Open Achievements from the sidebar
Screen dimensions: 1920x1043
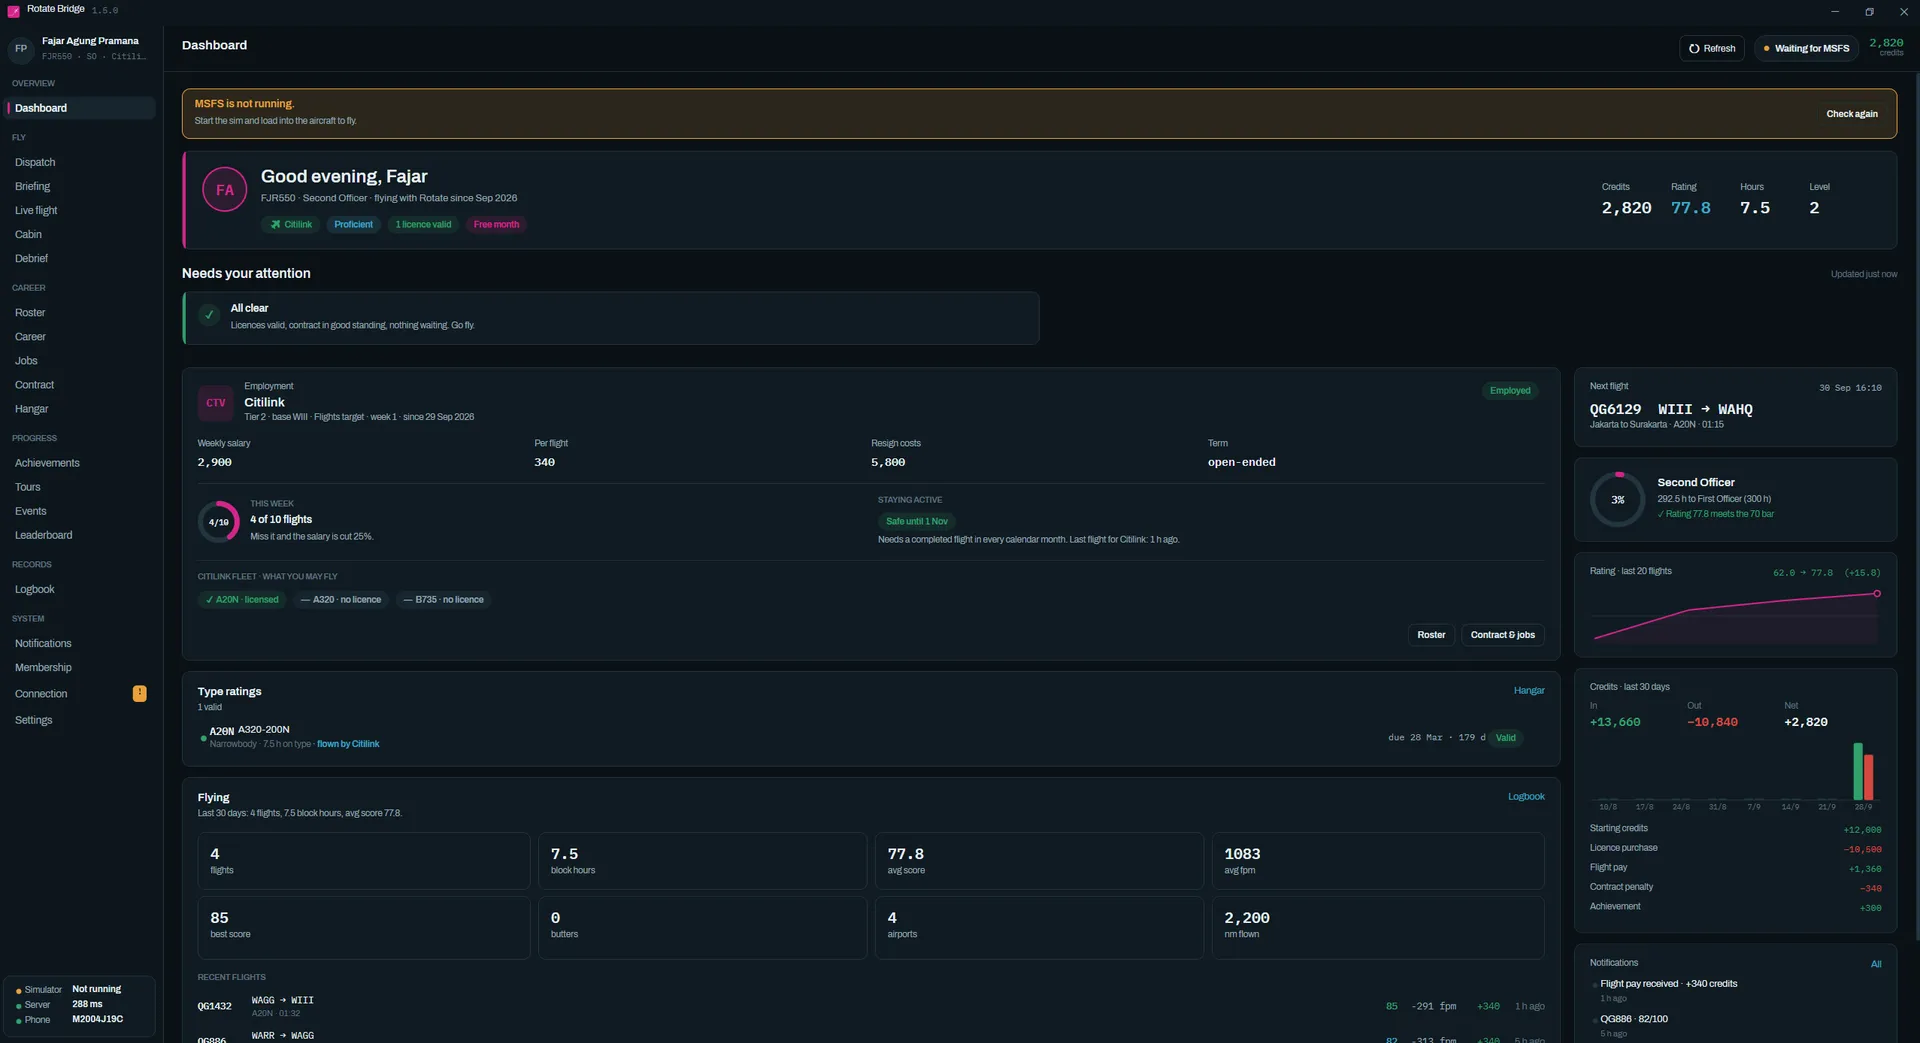pos(81,463)
